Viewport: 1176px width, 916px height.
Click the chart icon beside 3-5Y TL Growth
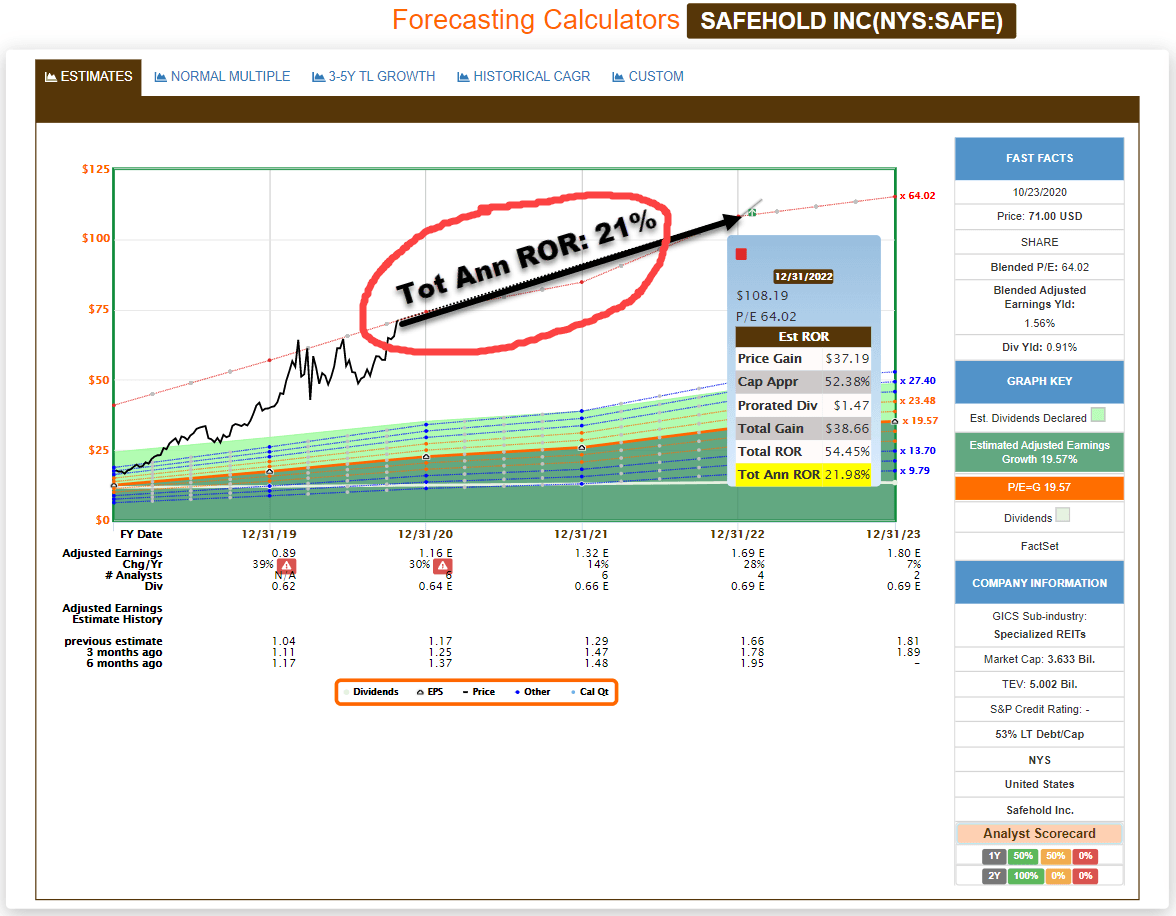(x=318, y=77)
